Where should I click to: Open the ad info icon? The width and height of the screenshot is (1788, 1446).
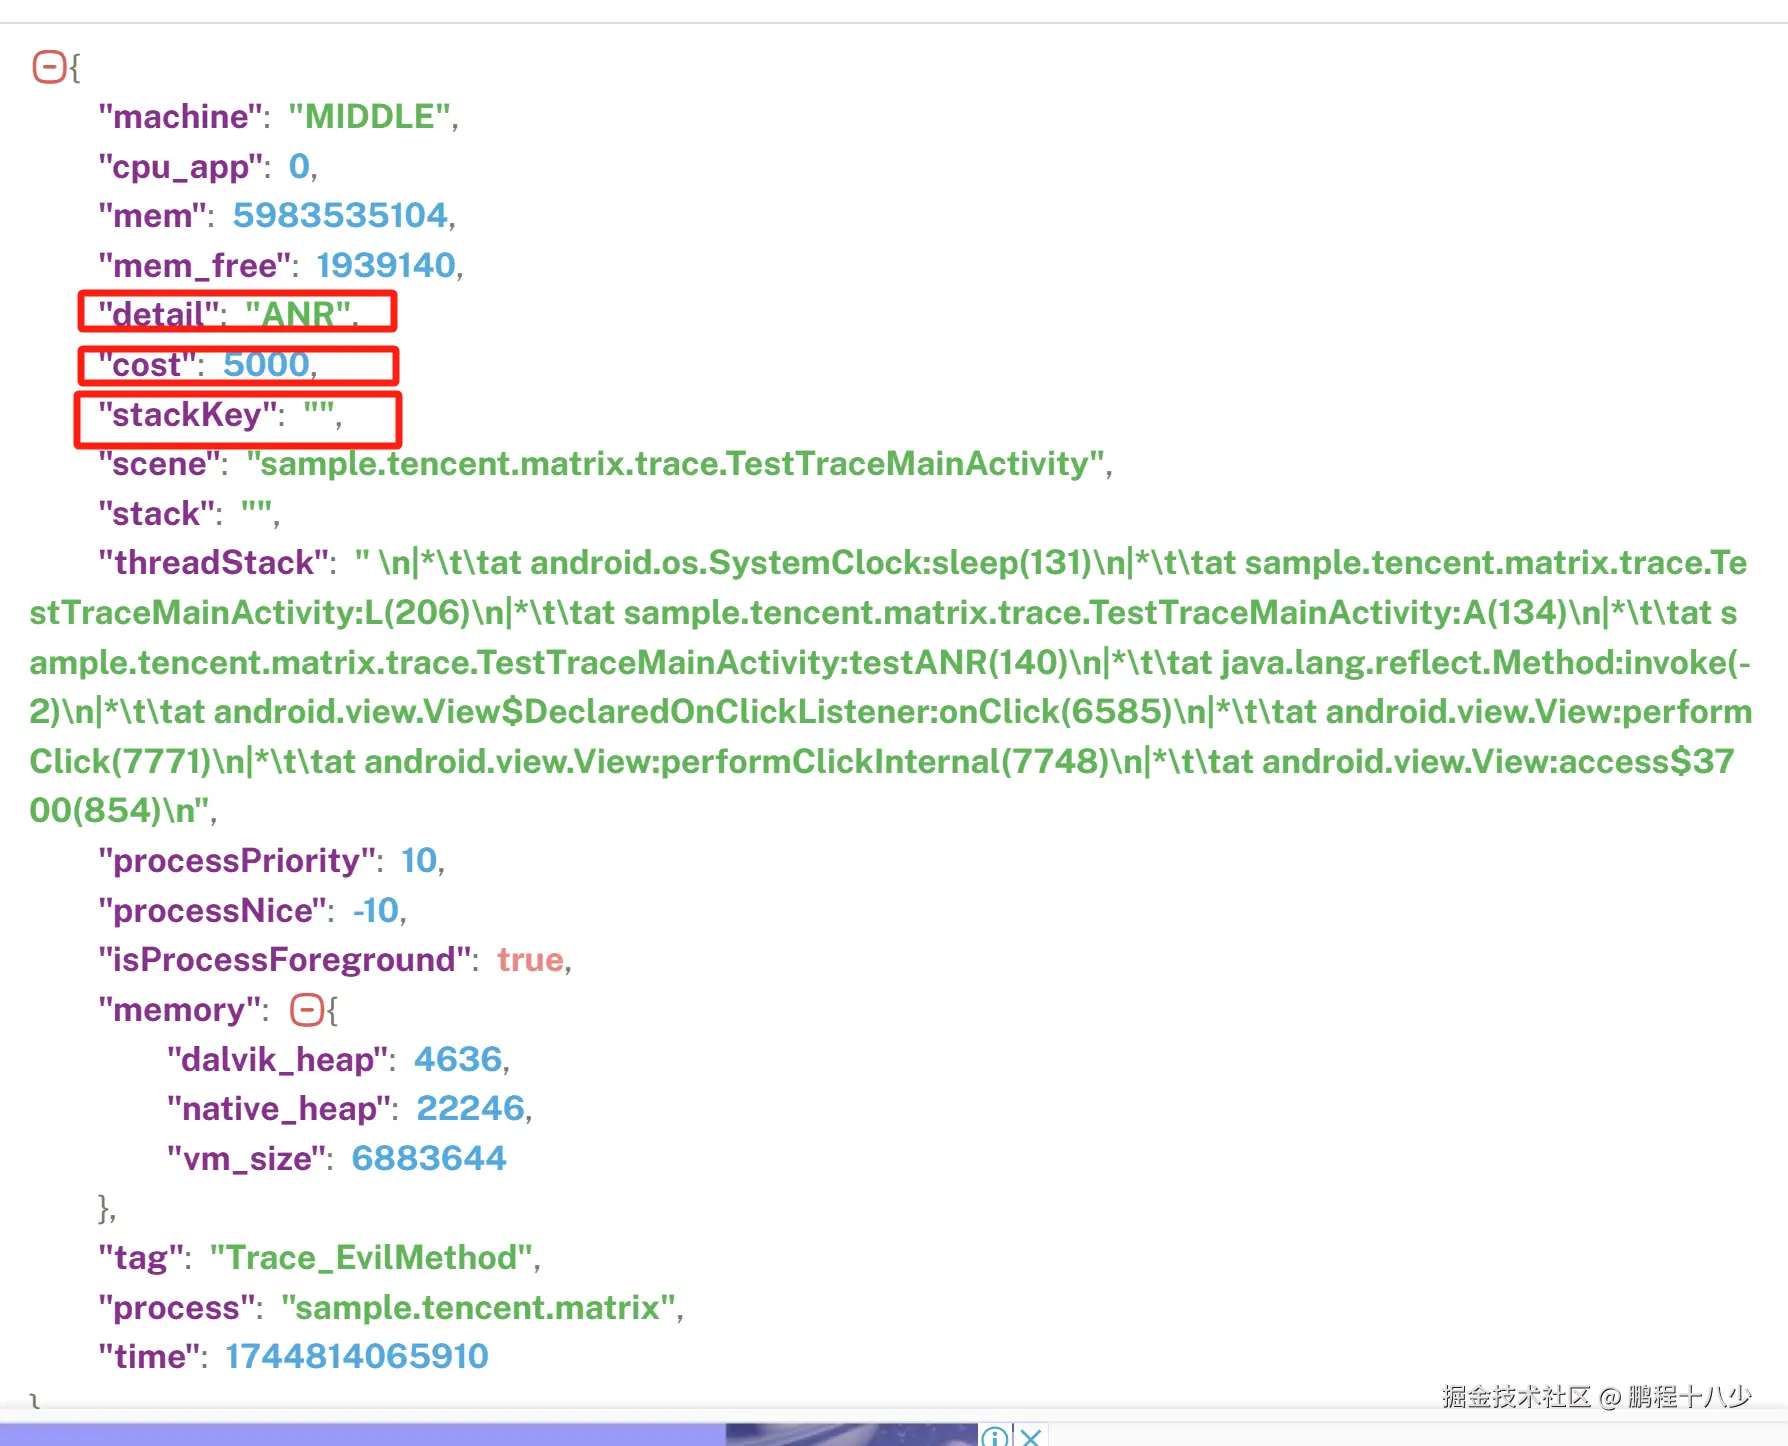point(994,1436)
